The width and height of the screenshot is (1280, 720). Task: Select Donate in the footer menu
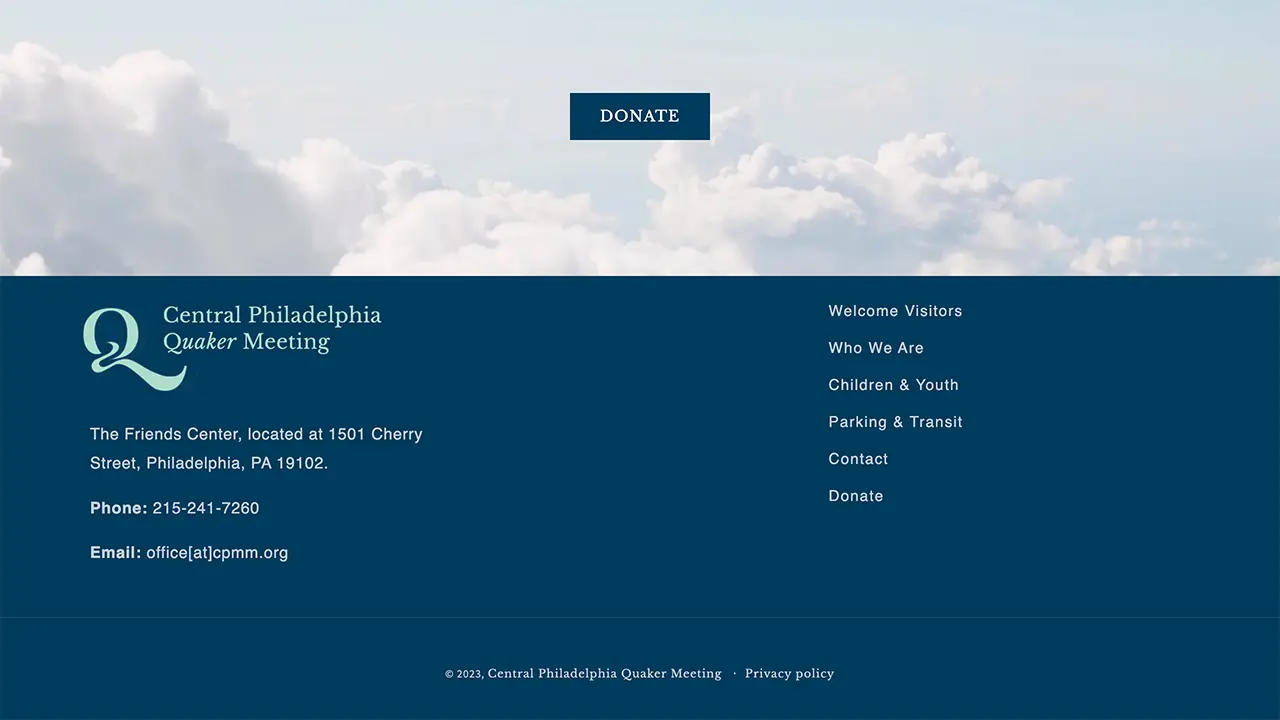(856, 496)
